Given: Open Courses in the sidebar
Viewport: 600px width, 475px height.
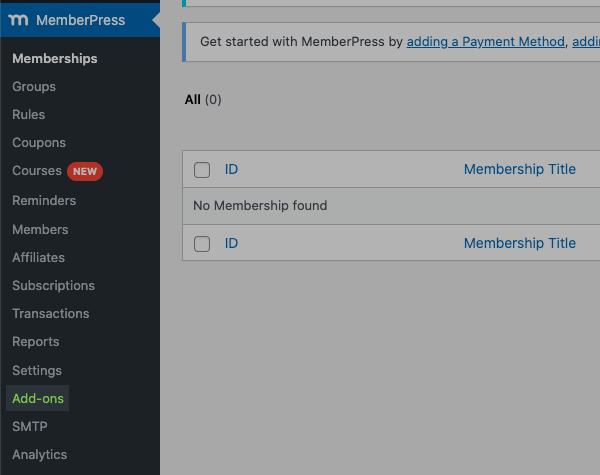Looking at the screenshot, I should coord(37,171).
